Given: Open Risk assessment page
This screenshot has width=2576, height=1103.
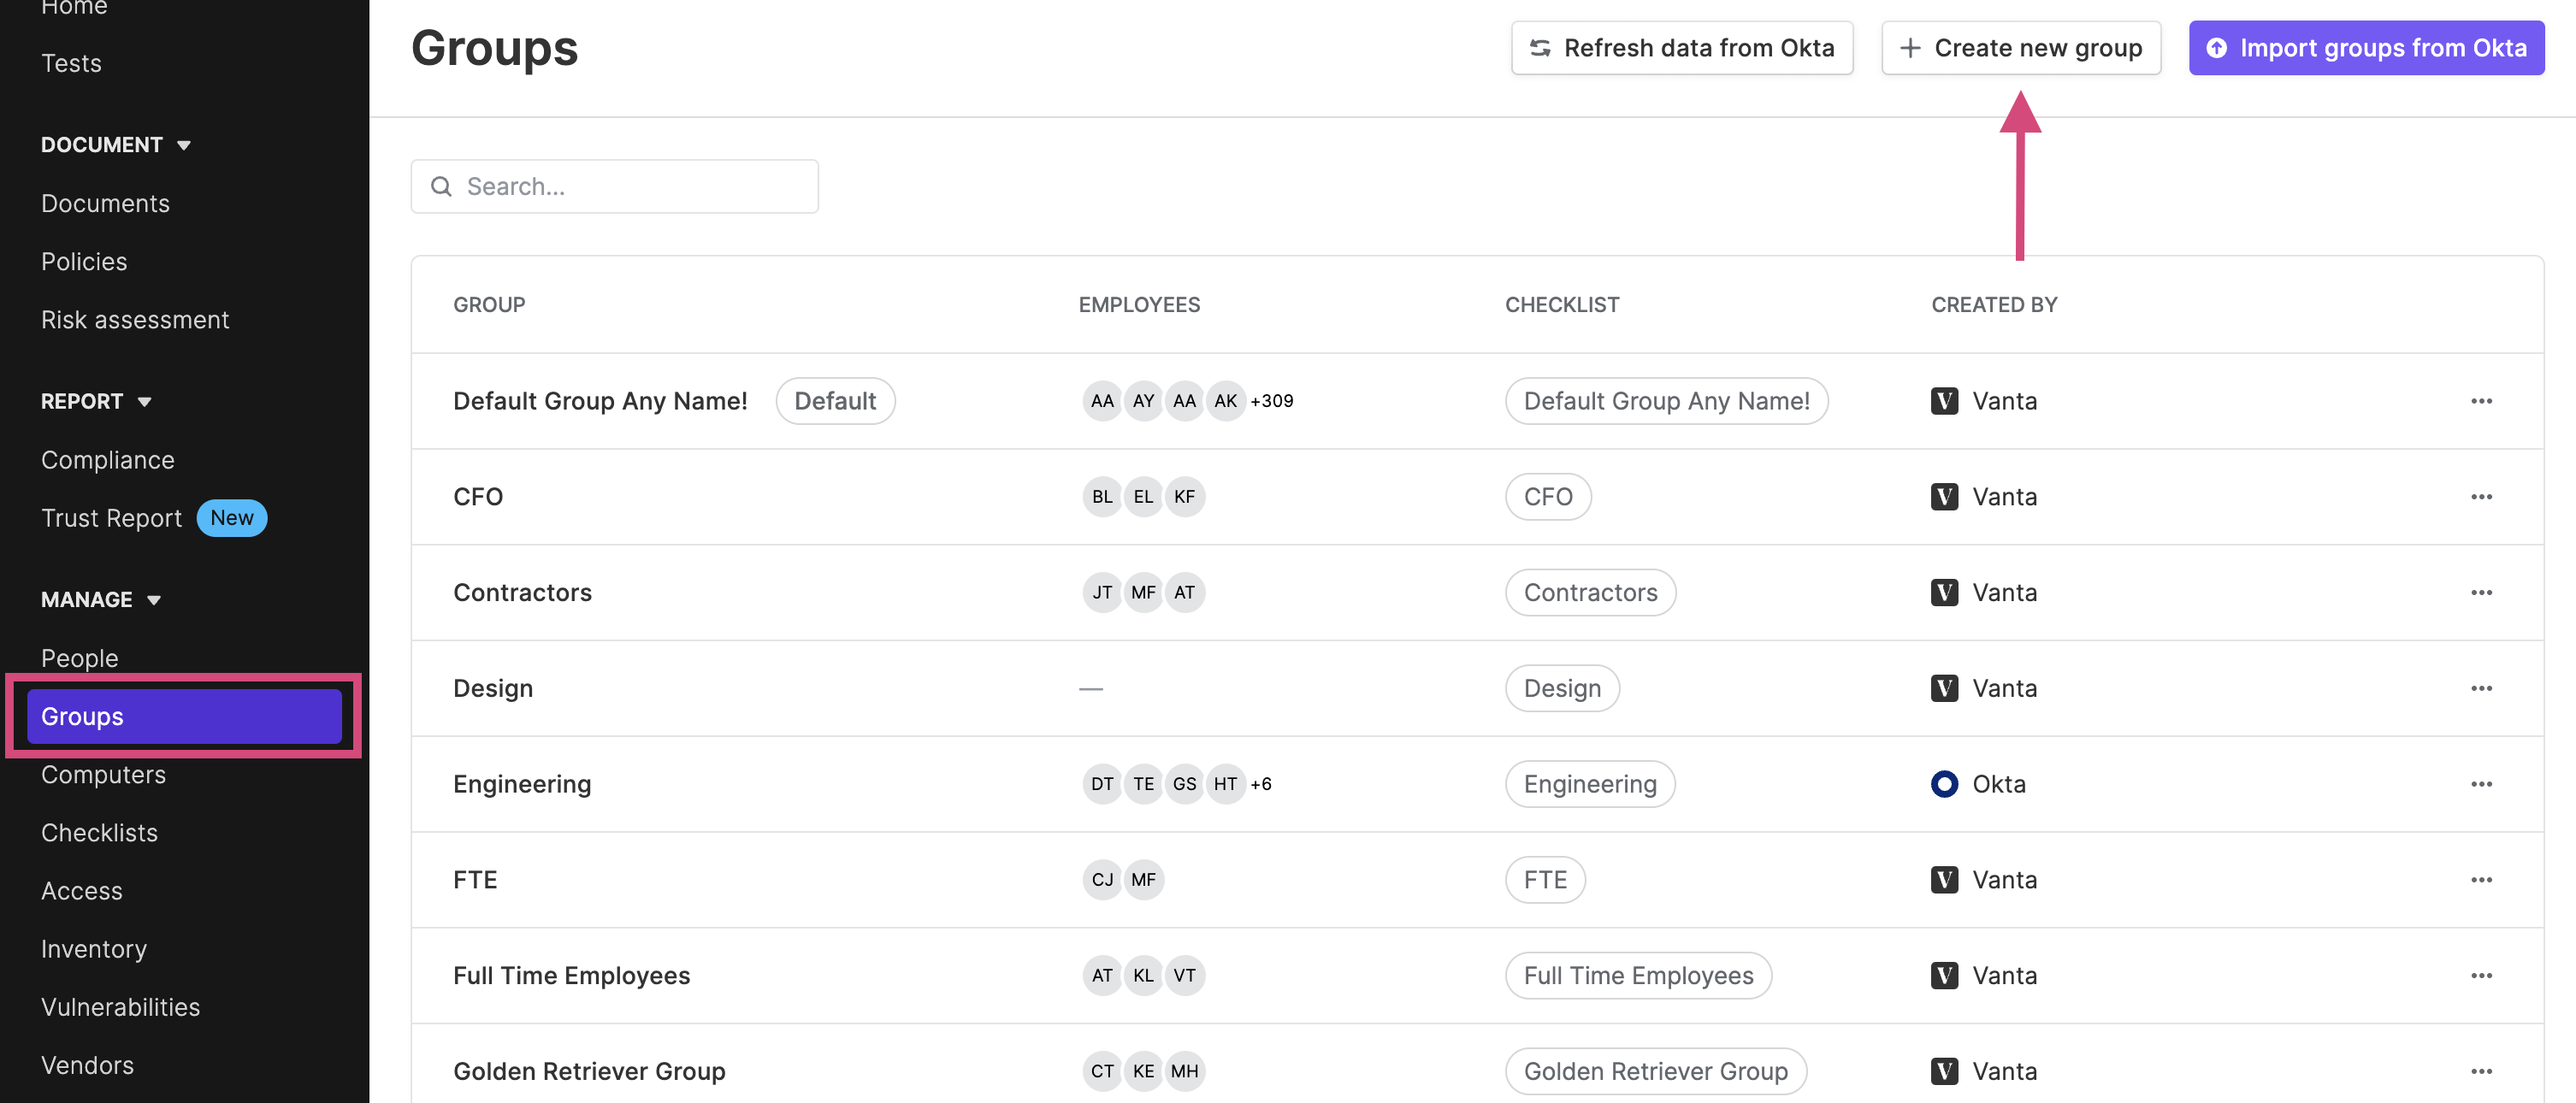Looking at the screenshot, I should 135,320.
